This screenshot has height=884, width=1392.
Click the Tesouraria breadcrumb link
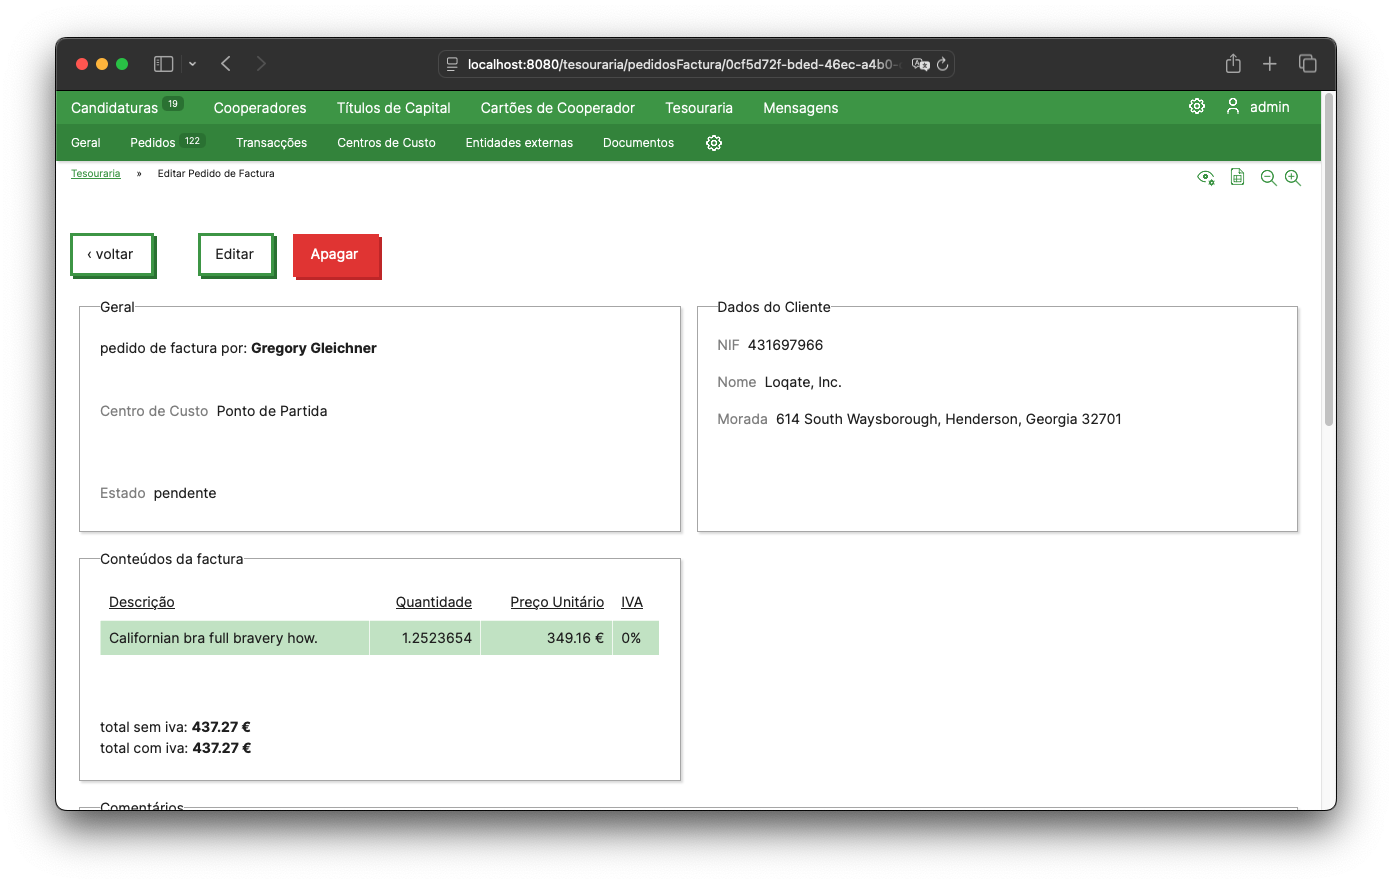96,174
